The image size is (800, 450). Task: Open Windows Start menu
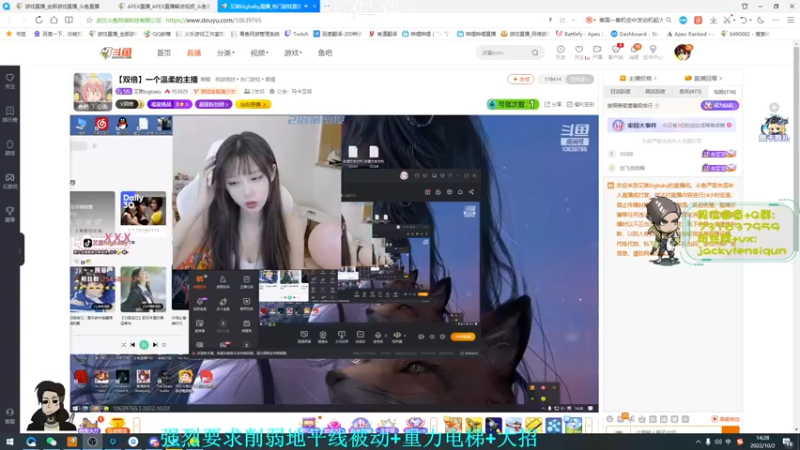tap(10, 442)
